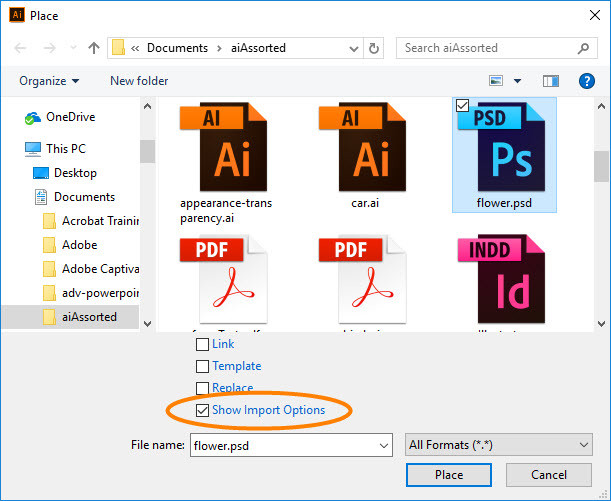This screenshot has height=501, width=611.
Task: Open the recent locations dropdown arrow
Action: tap(73, 48)
